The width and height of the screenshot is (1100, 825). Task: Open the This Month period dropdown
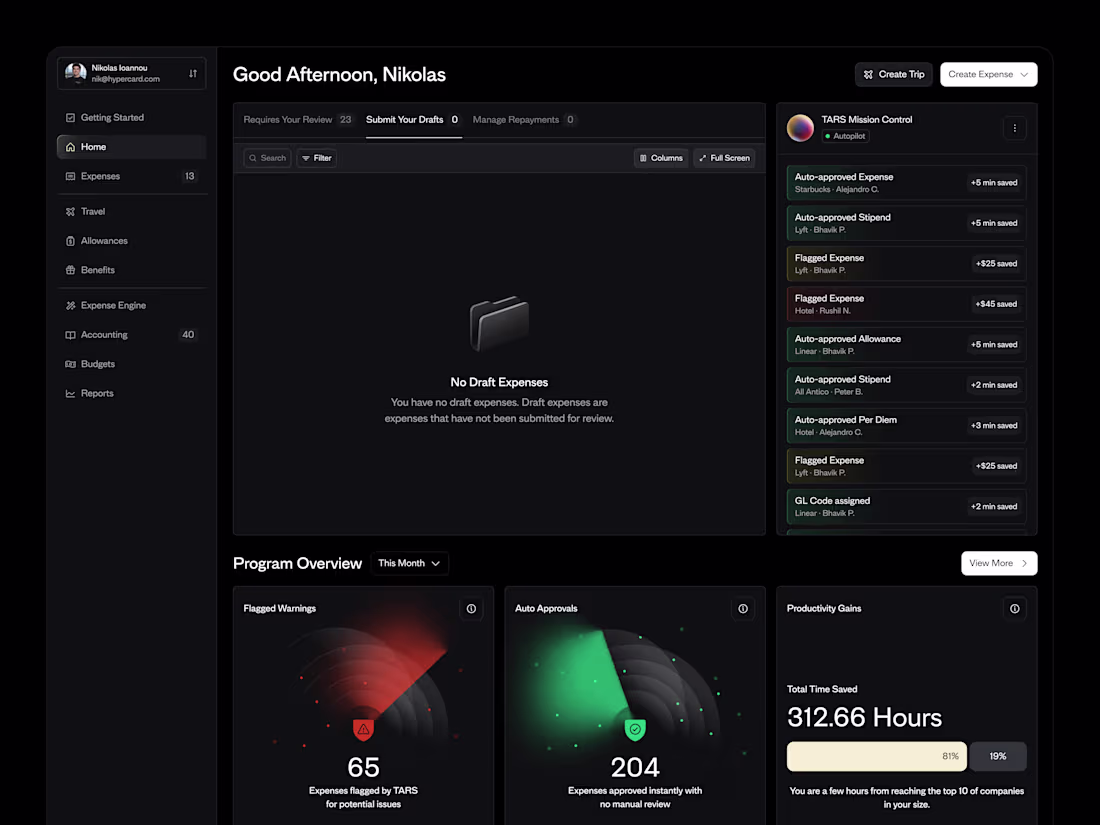tap(409, 563)
